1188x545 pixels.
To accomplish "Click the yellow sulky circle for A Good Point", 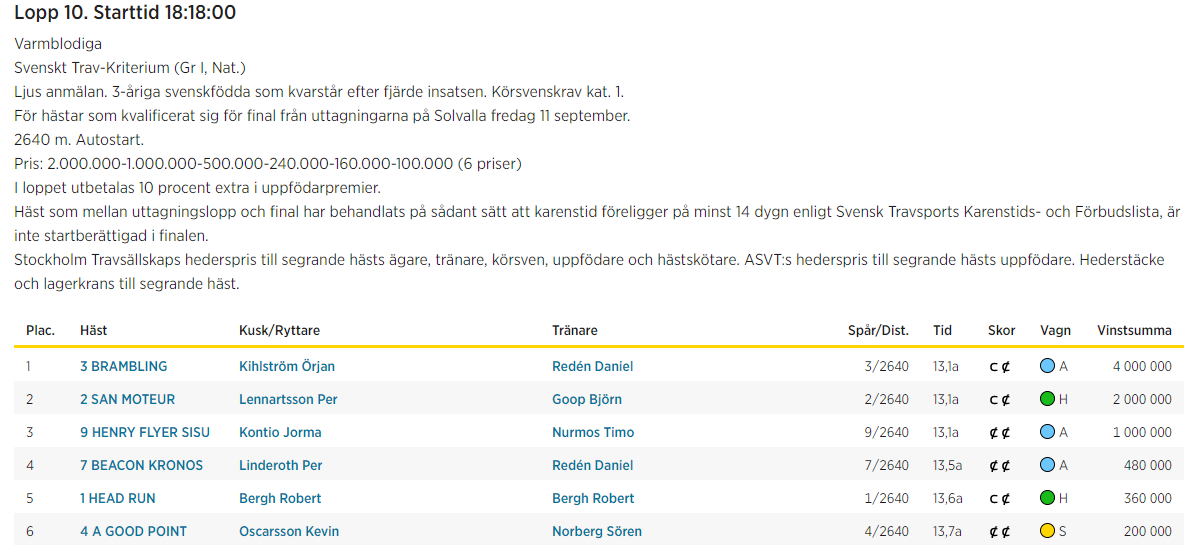I will click(1048, 531).
